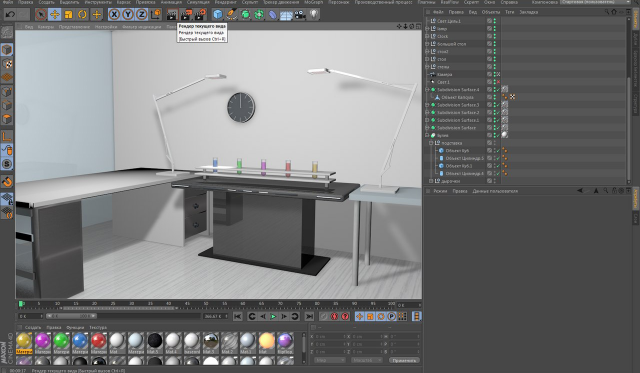The width and height of the screenshot is (640, 373).
Task: Expand the дырочки group
Action: pos(431,181)
